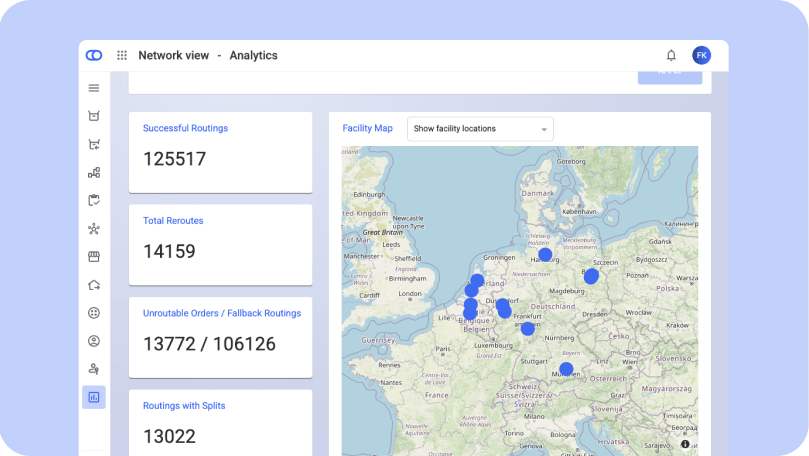Open the user with key permissions icon
The width and height of the screenshot is (809, 456).
pyautogui.click(x=94, y=369)
